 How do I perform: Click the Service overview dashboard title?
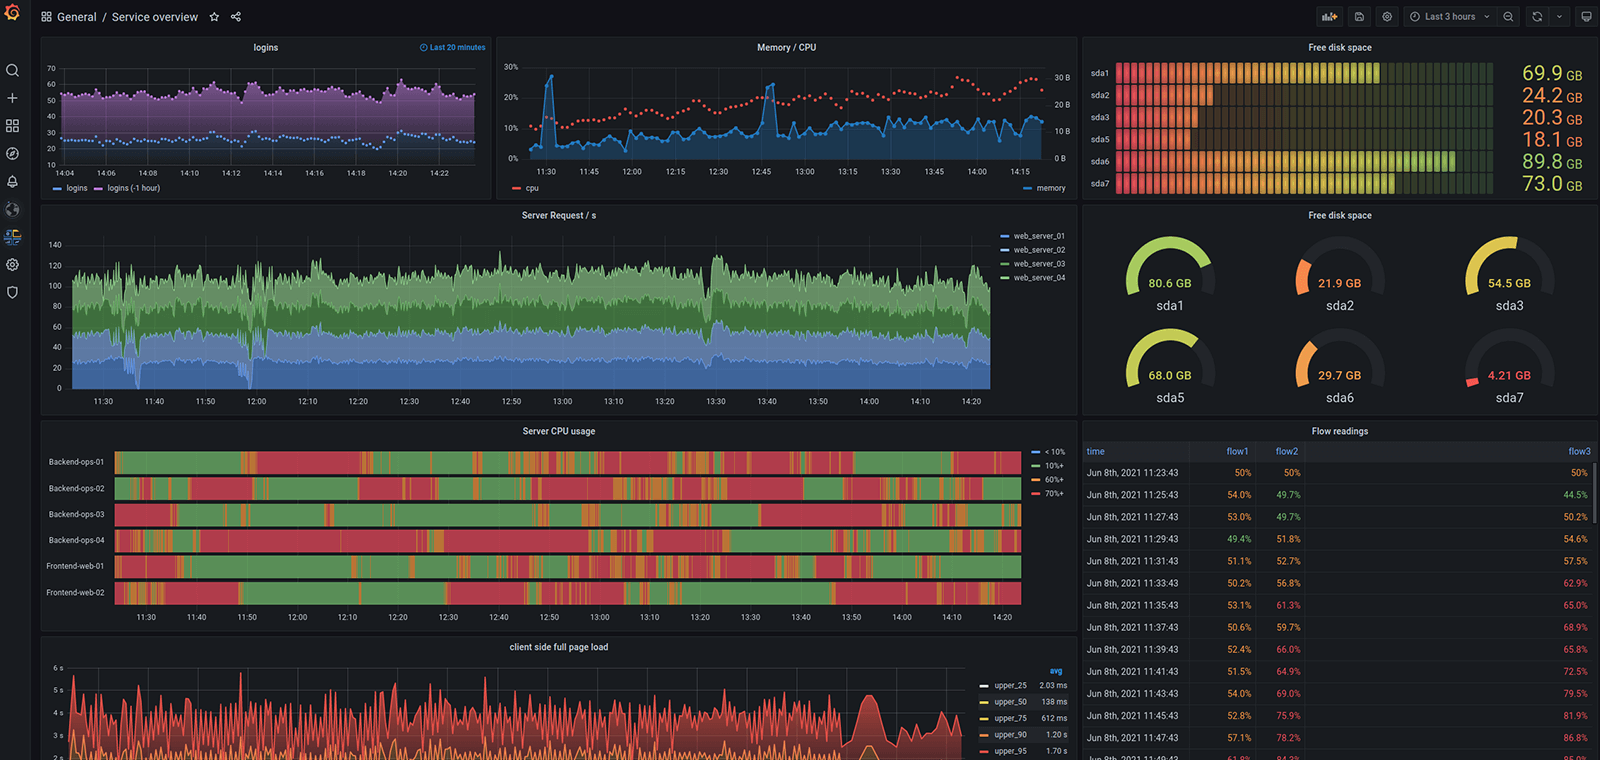coord(155,17)
